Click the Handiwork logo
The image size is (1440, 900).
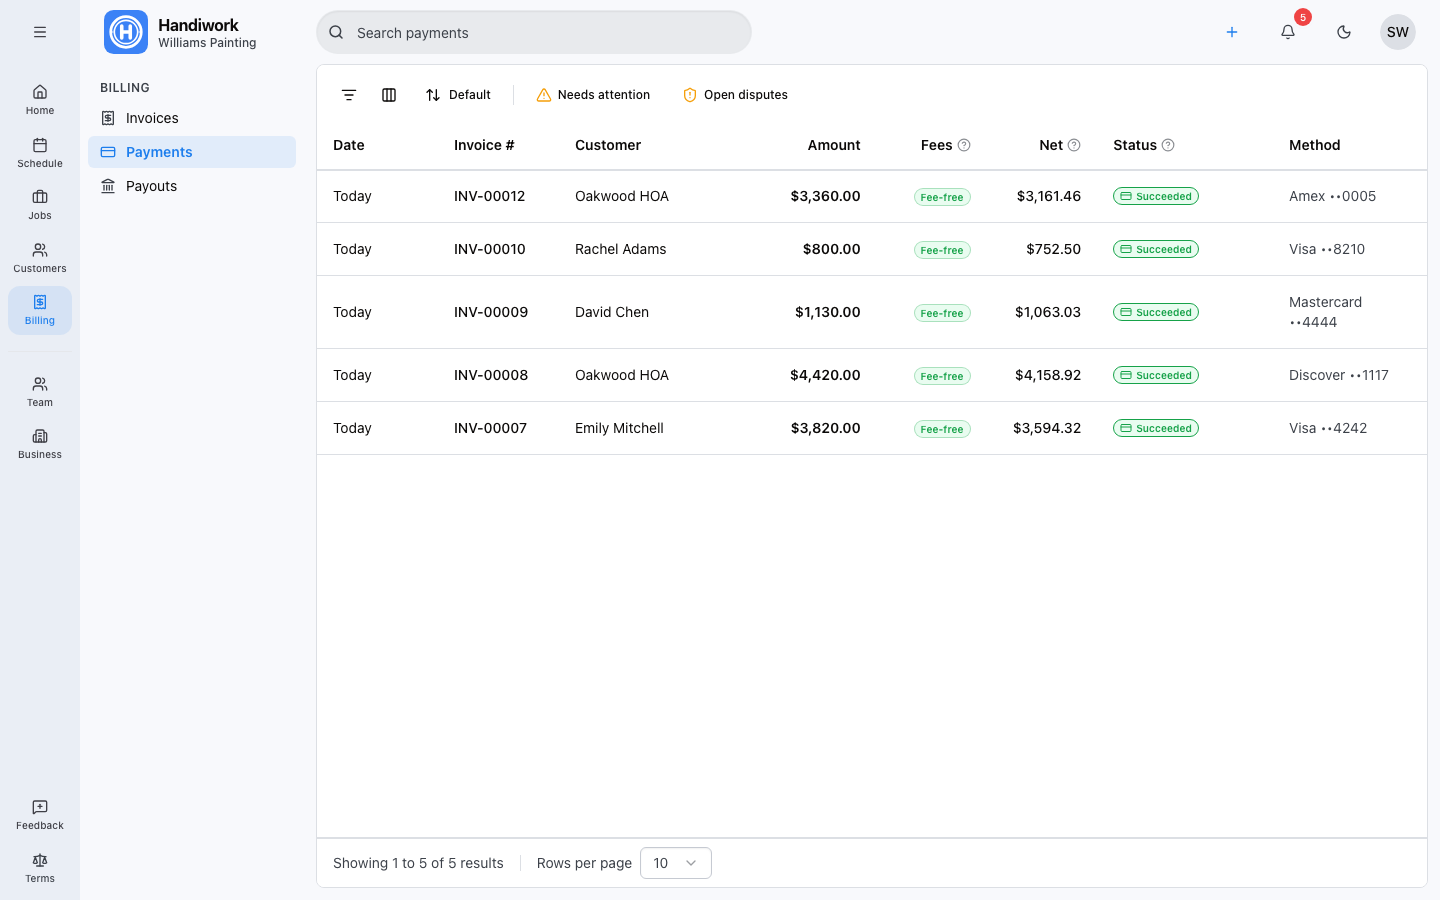pyautogui.click(x=126, y=32)
